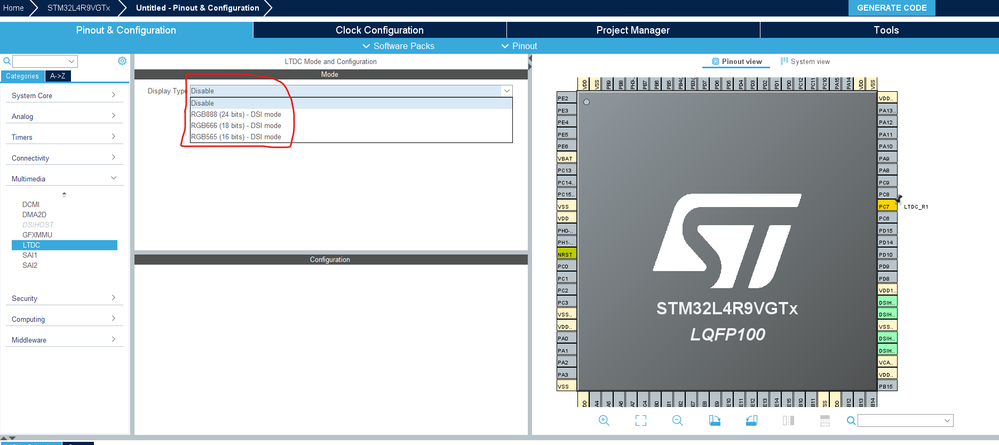Click pin PA9 on the chip
999x445 pixels.
[x=887, y=158]
